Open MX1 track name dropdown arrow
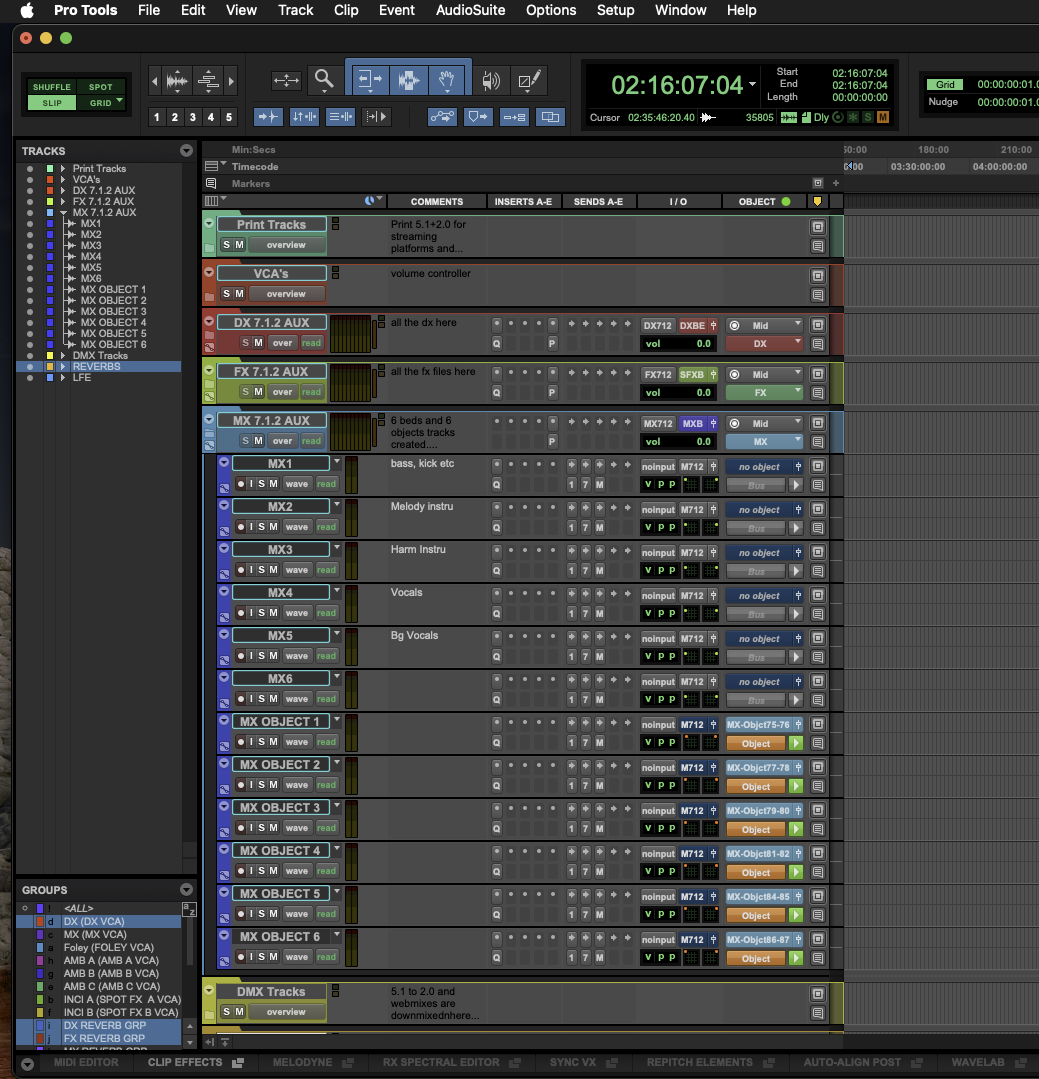The height and width of the screenshot is (1079, 1039). point(337,462)
